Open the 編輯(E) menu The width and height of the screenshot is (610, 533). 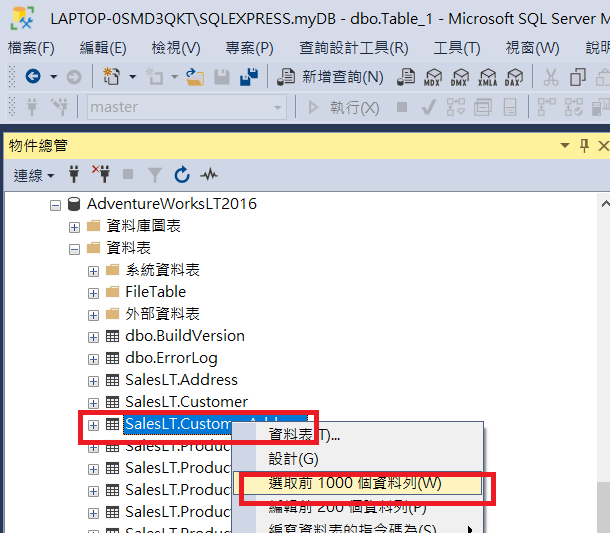(103, 48)
